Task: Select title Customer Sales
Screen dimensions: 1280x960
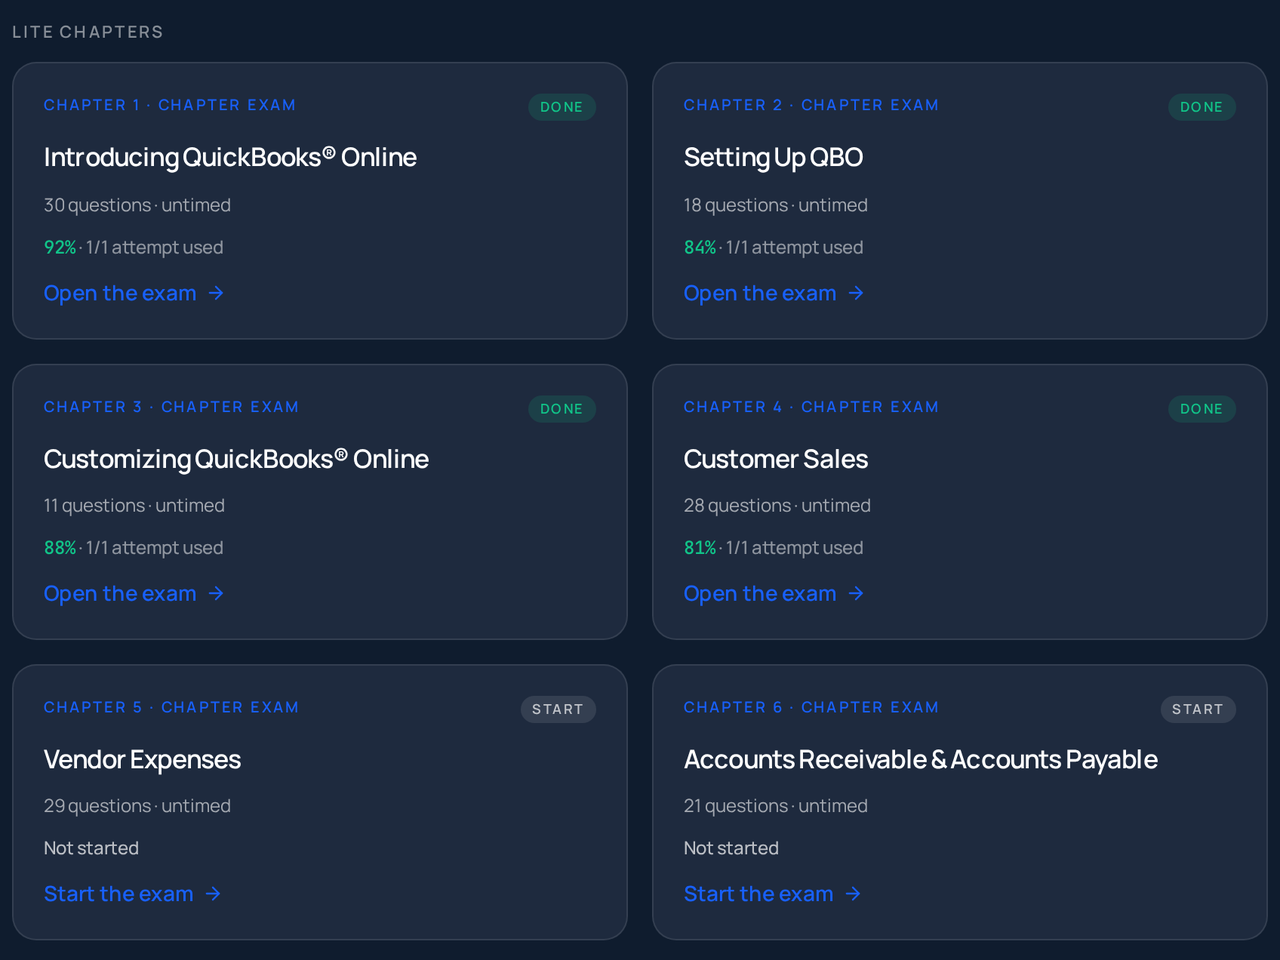Action: click(776, 459)
